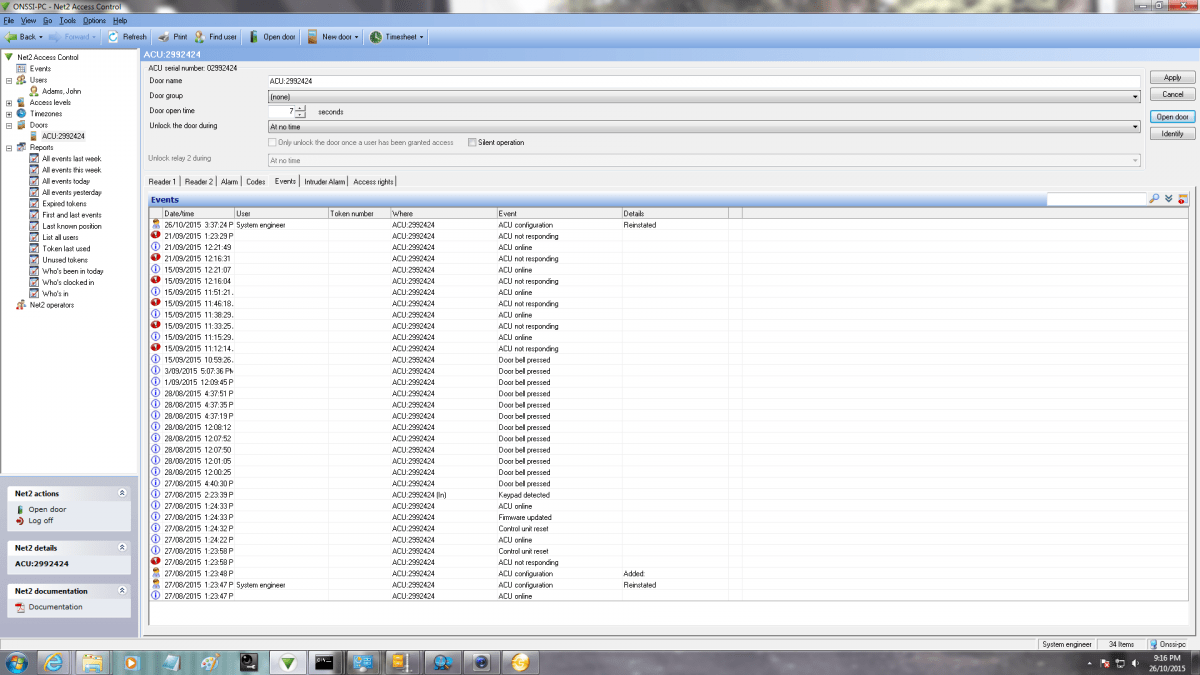The image size is (1200, 675).
Task: Expand the Access levels tree node
Action: click(x=9, y=102)
